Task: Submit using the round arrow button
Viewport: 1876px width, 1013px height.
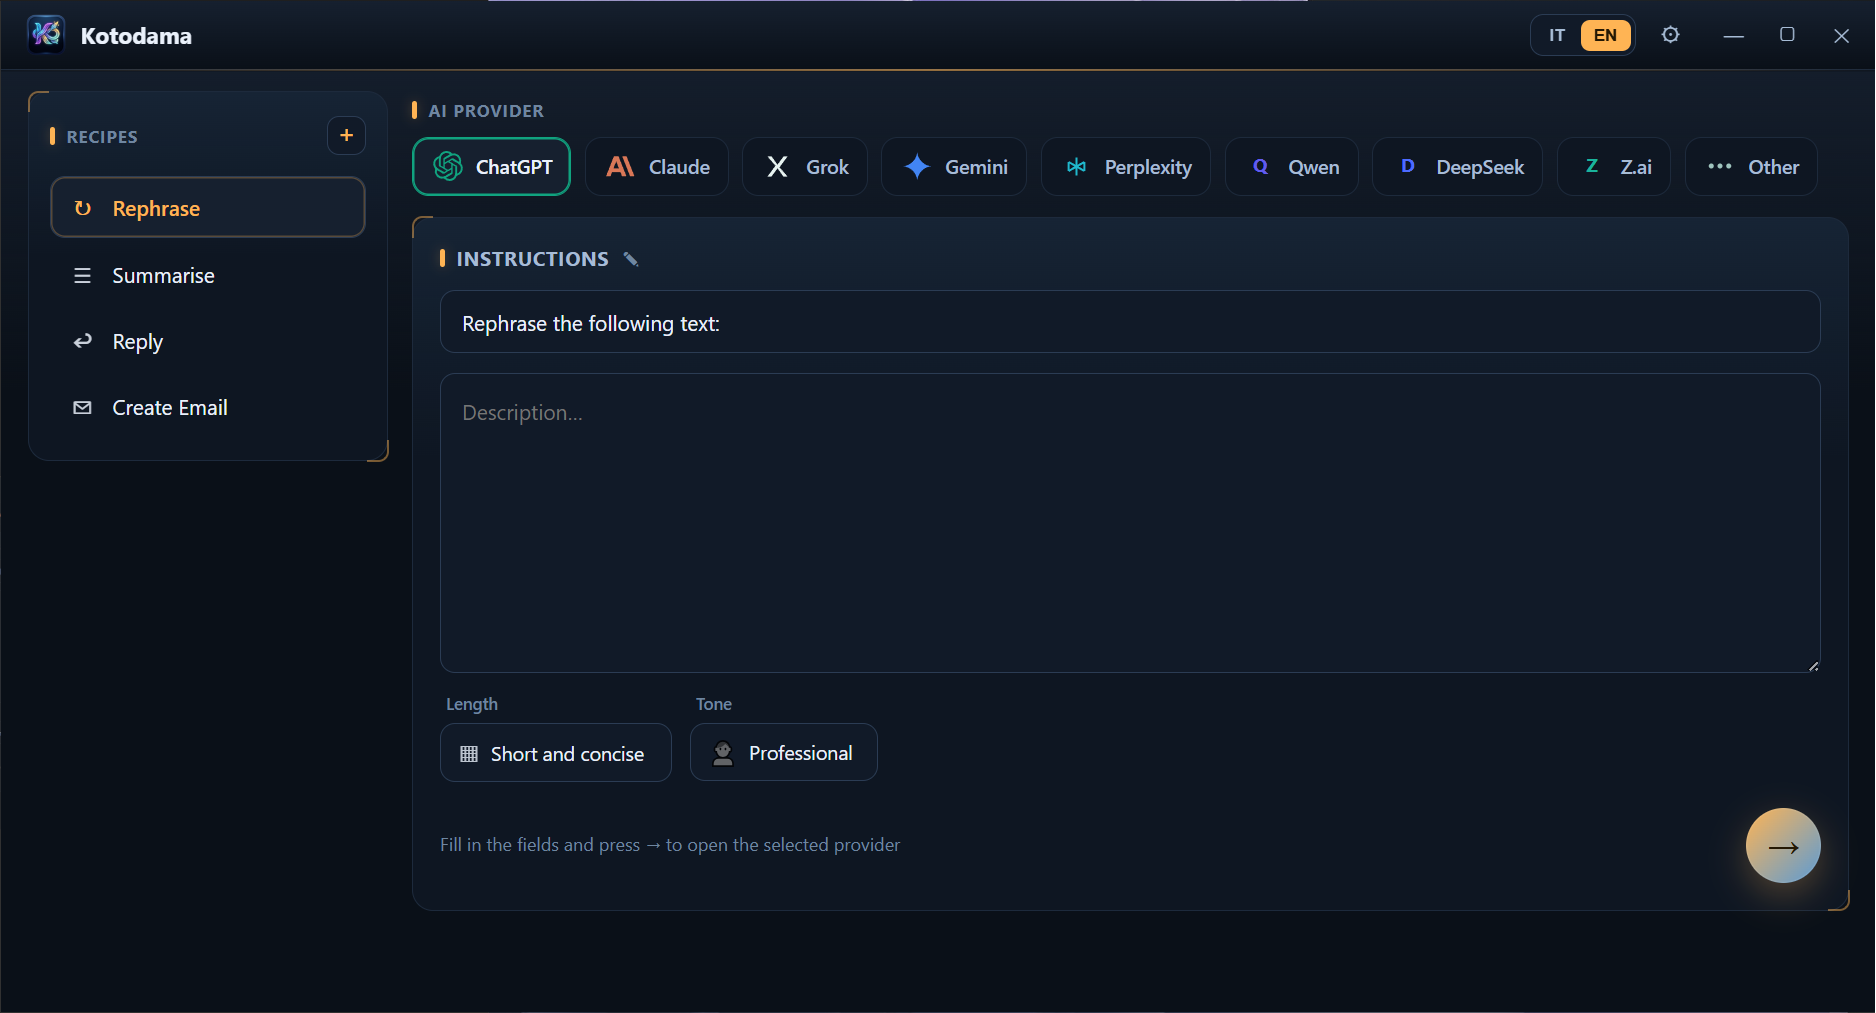Action: [x=1783, y=846]
